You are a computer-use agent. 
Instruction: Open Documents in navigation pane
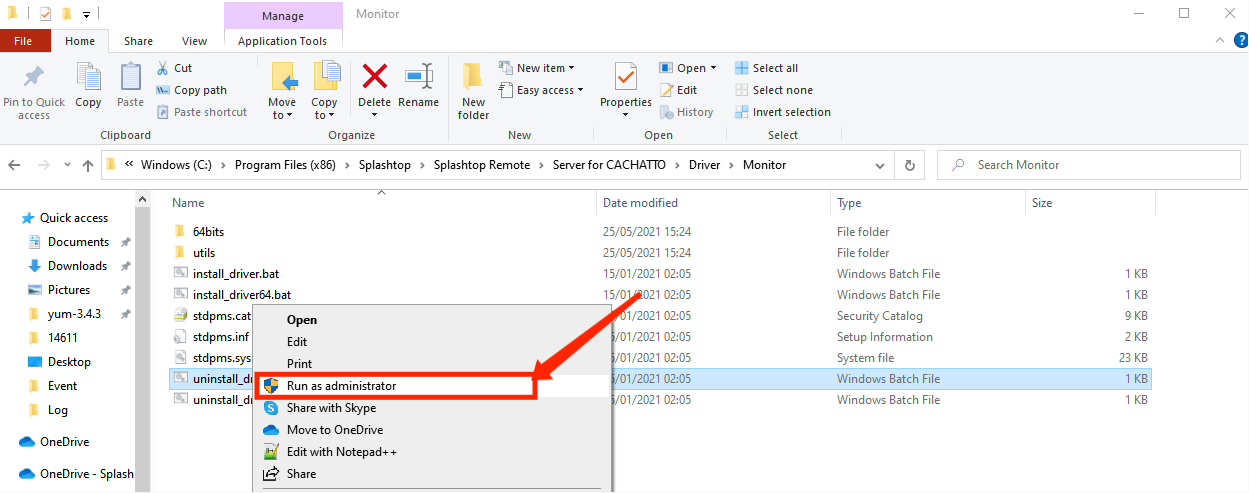78,242
